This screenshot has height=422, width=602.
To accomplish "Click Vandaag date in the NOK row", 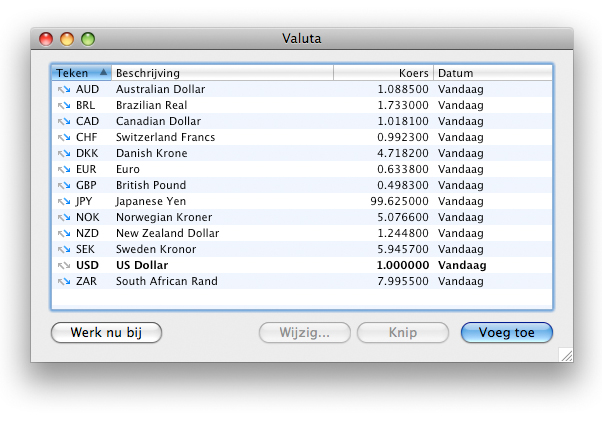I will pyautogui.click(x=461, y=217).
